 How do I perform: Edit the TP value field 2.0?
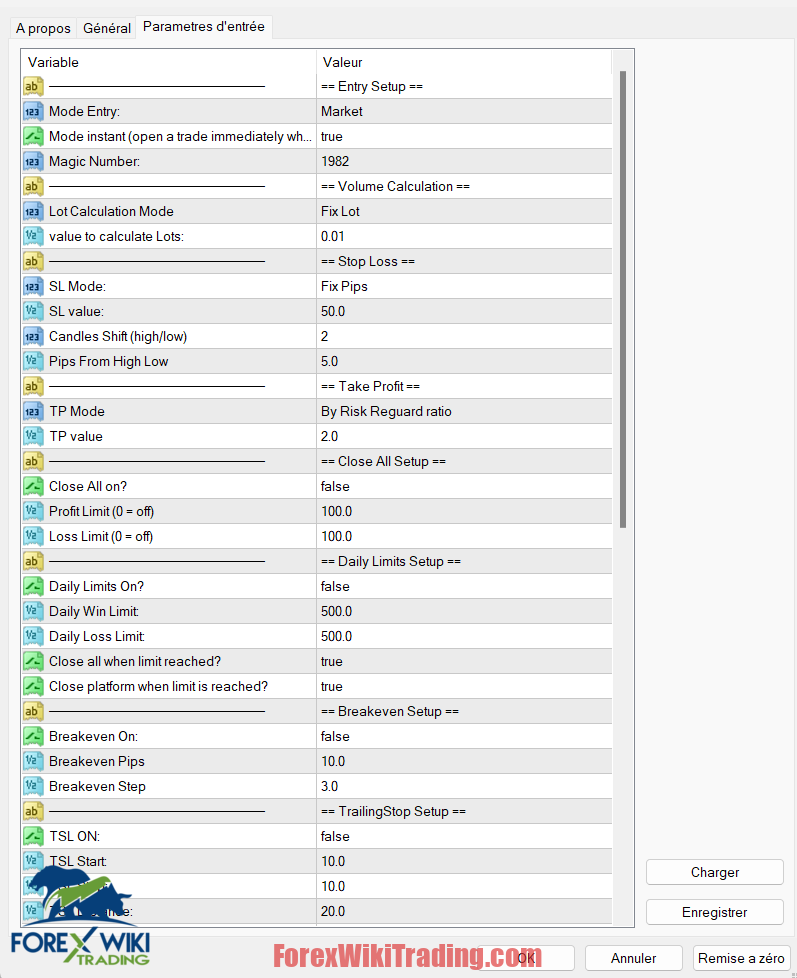[465, 437]
